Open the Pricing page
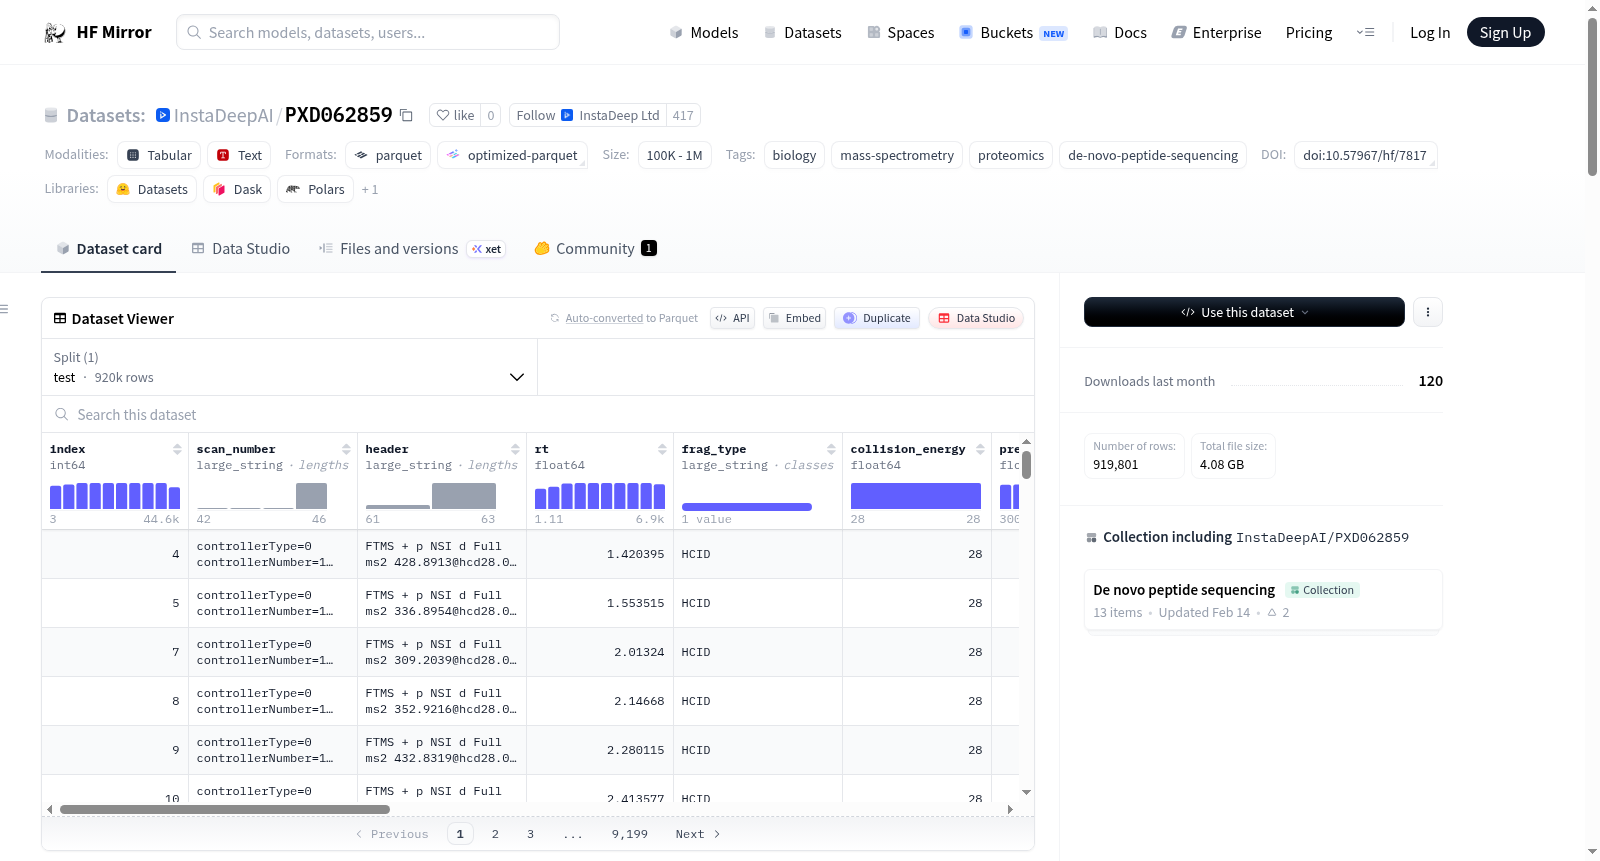 click(x=1309, y=33)
